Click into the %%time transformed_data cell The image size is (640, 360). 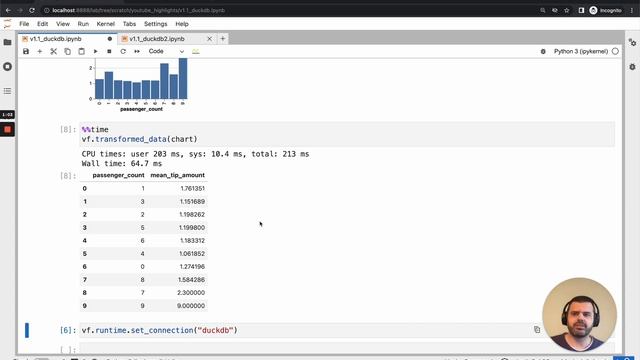point(347,134)
